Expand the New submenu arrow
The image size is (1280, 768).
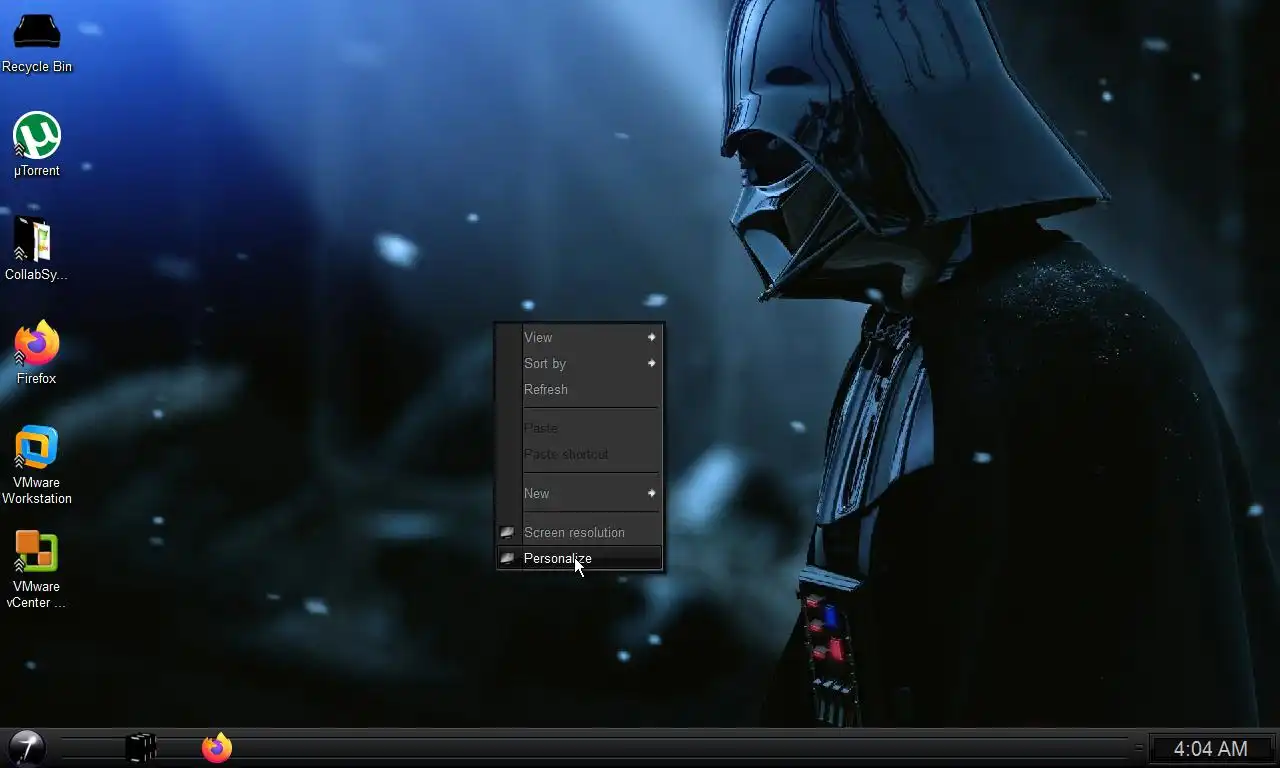point(651,493)
